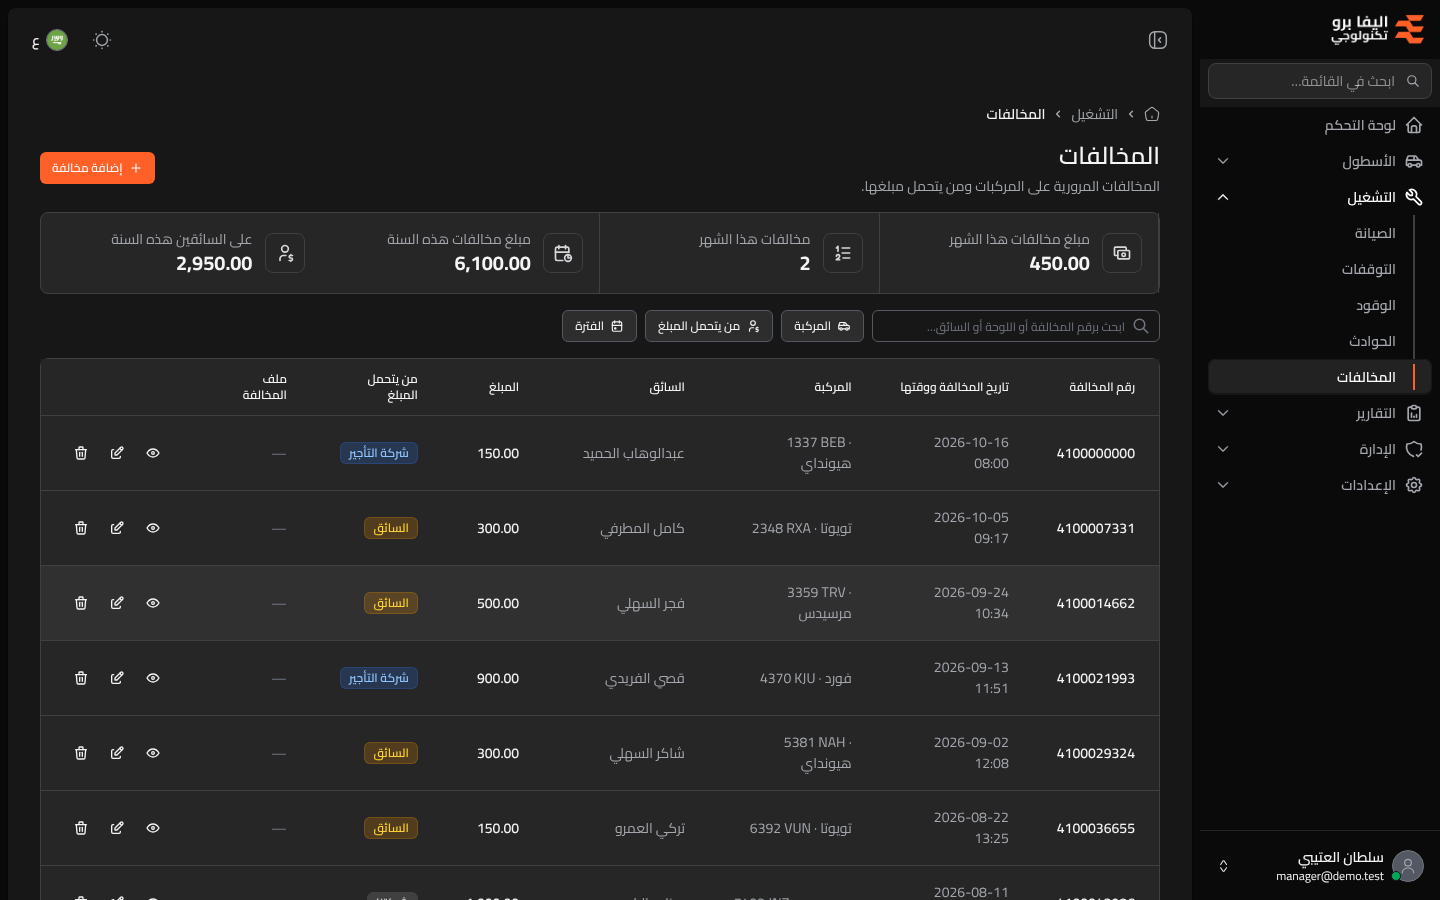
Task: Edit violation 4100007331
Action: [x=117, y=528]
